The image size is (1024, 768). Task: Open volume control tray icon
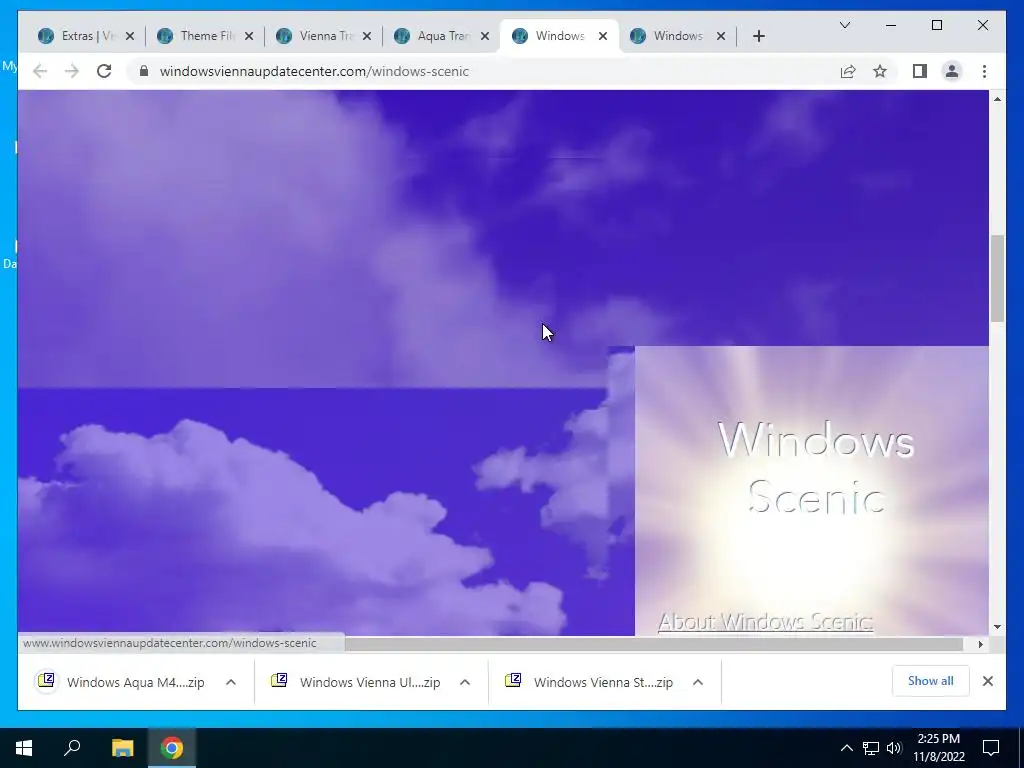click(894, 748)
